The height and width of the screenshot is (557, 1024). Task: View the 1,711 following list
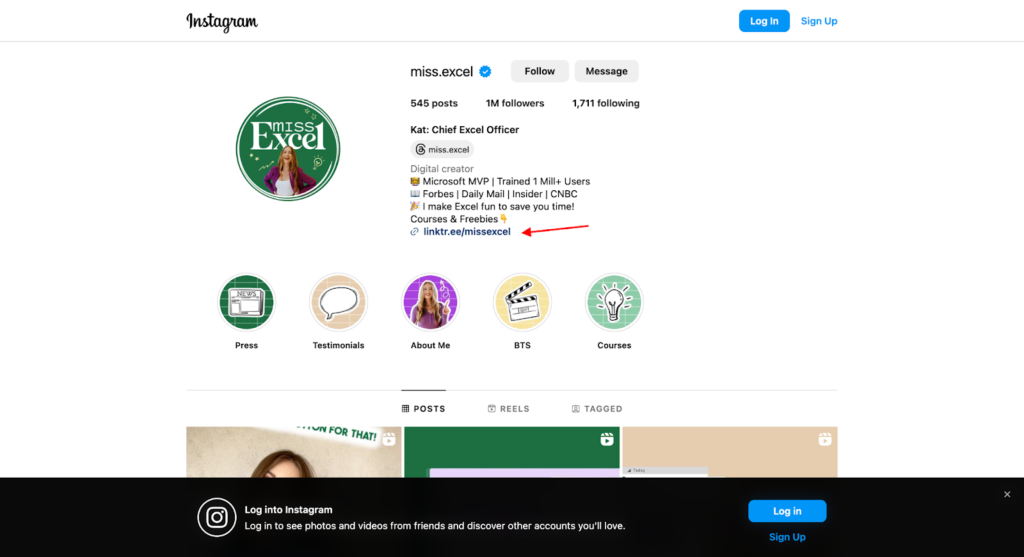pos(605,103)
